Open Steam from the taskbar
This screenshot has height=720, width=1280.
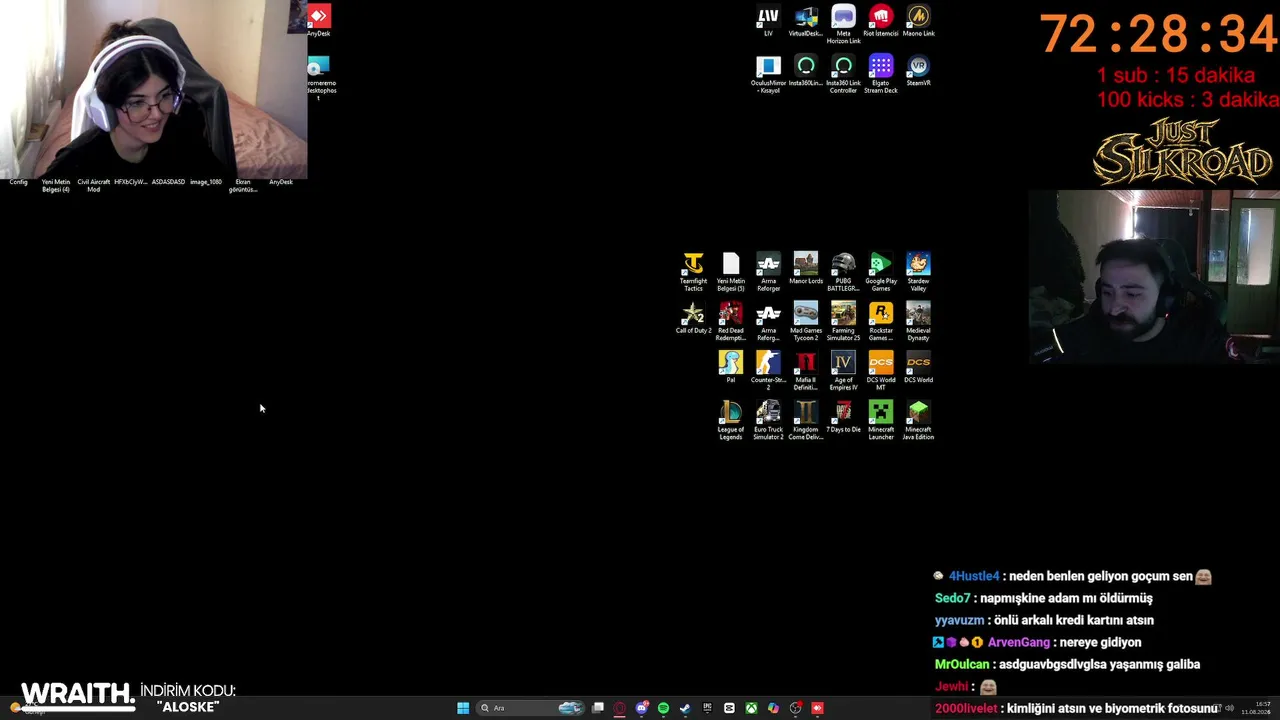coord(685,708)
